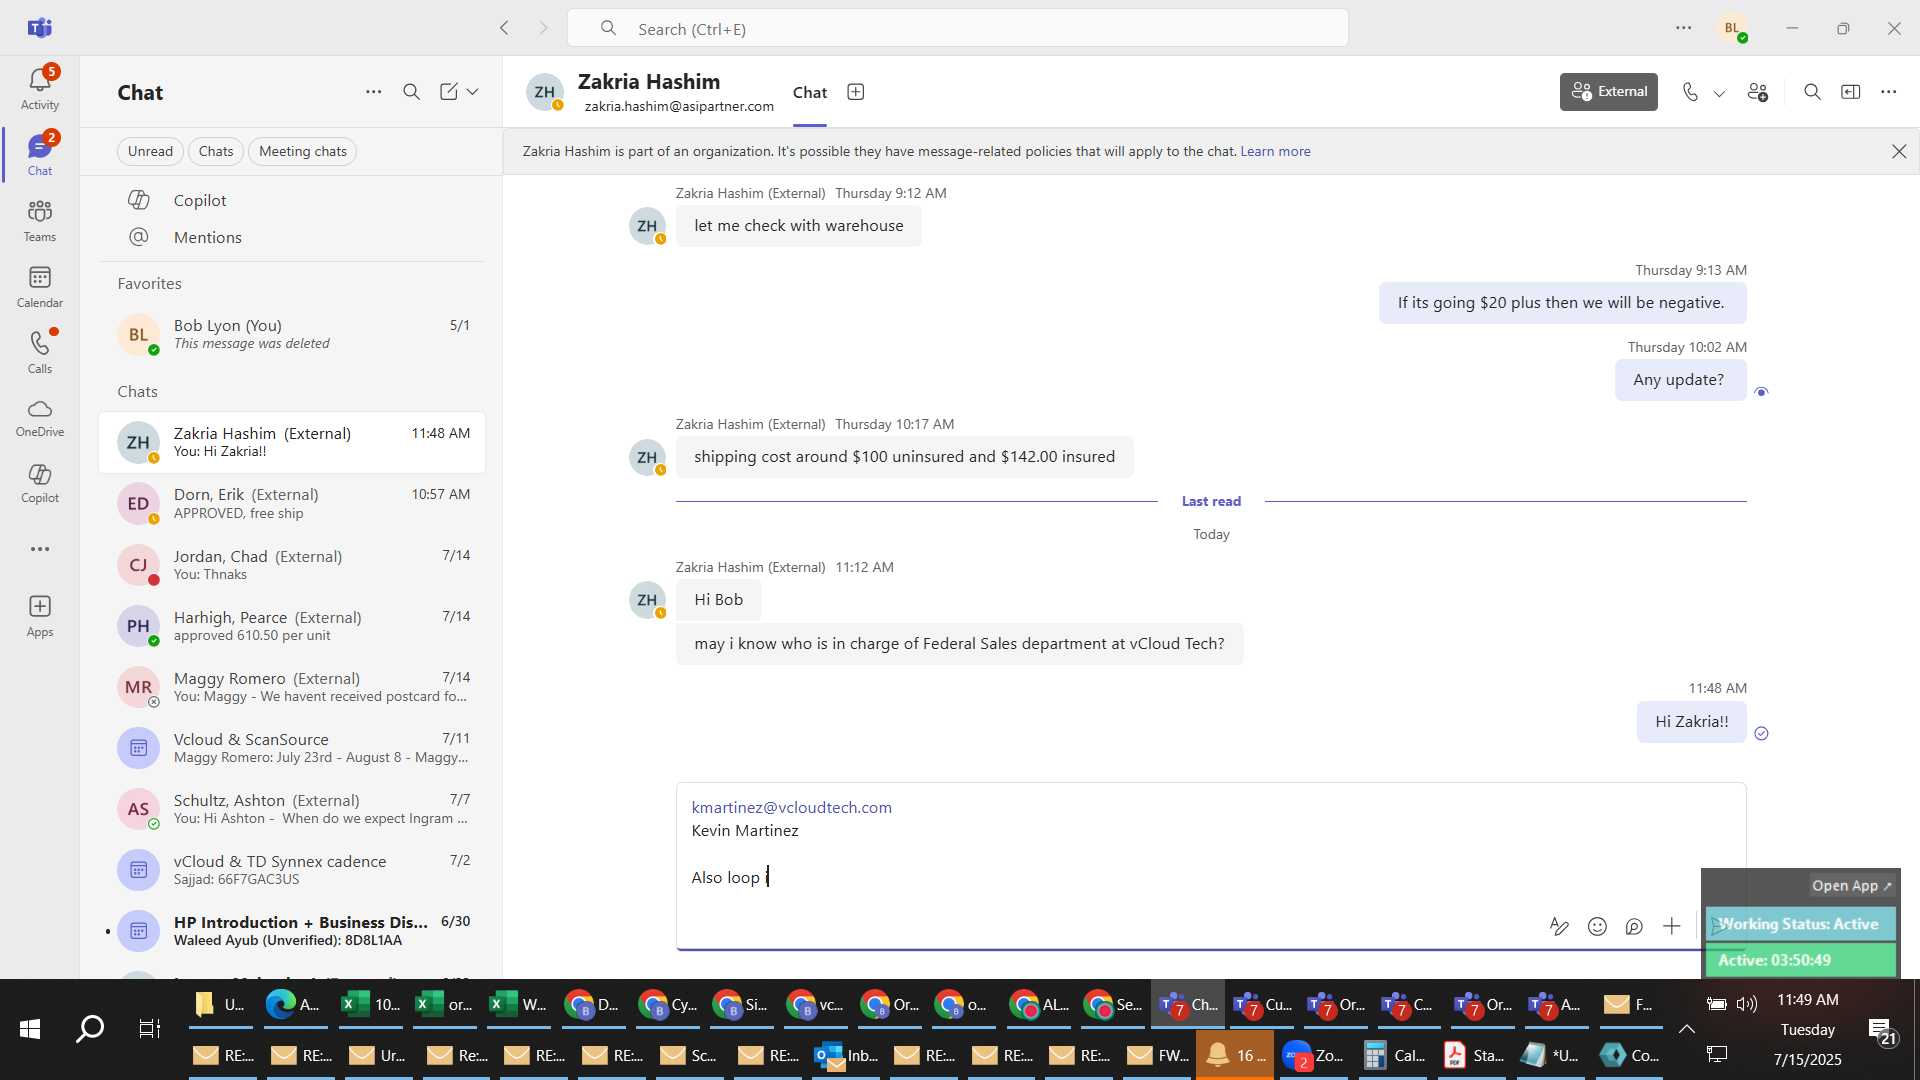Image resolution: width=1920 pixels, height=1080 pixels.
Task: Follow the Learn more link
Action: tap(1275, 152)
